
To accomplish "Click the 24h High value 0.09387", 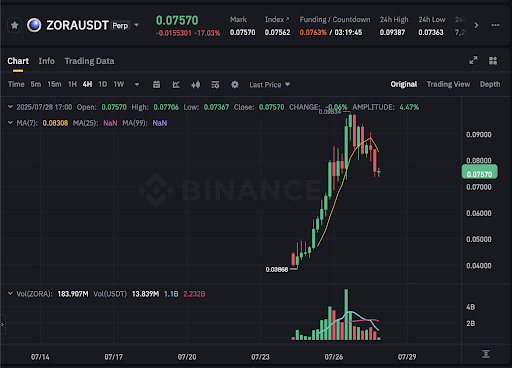I will pos(392,32).
